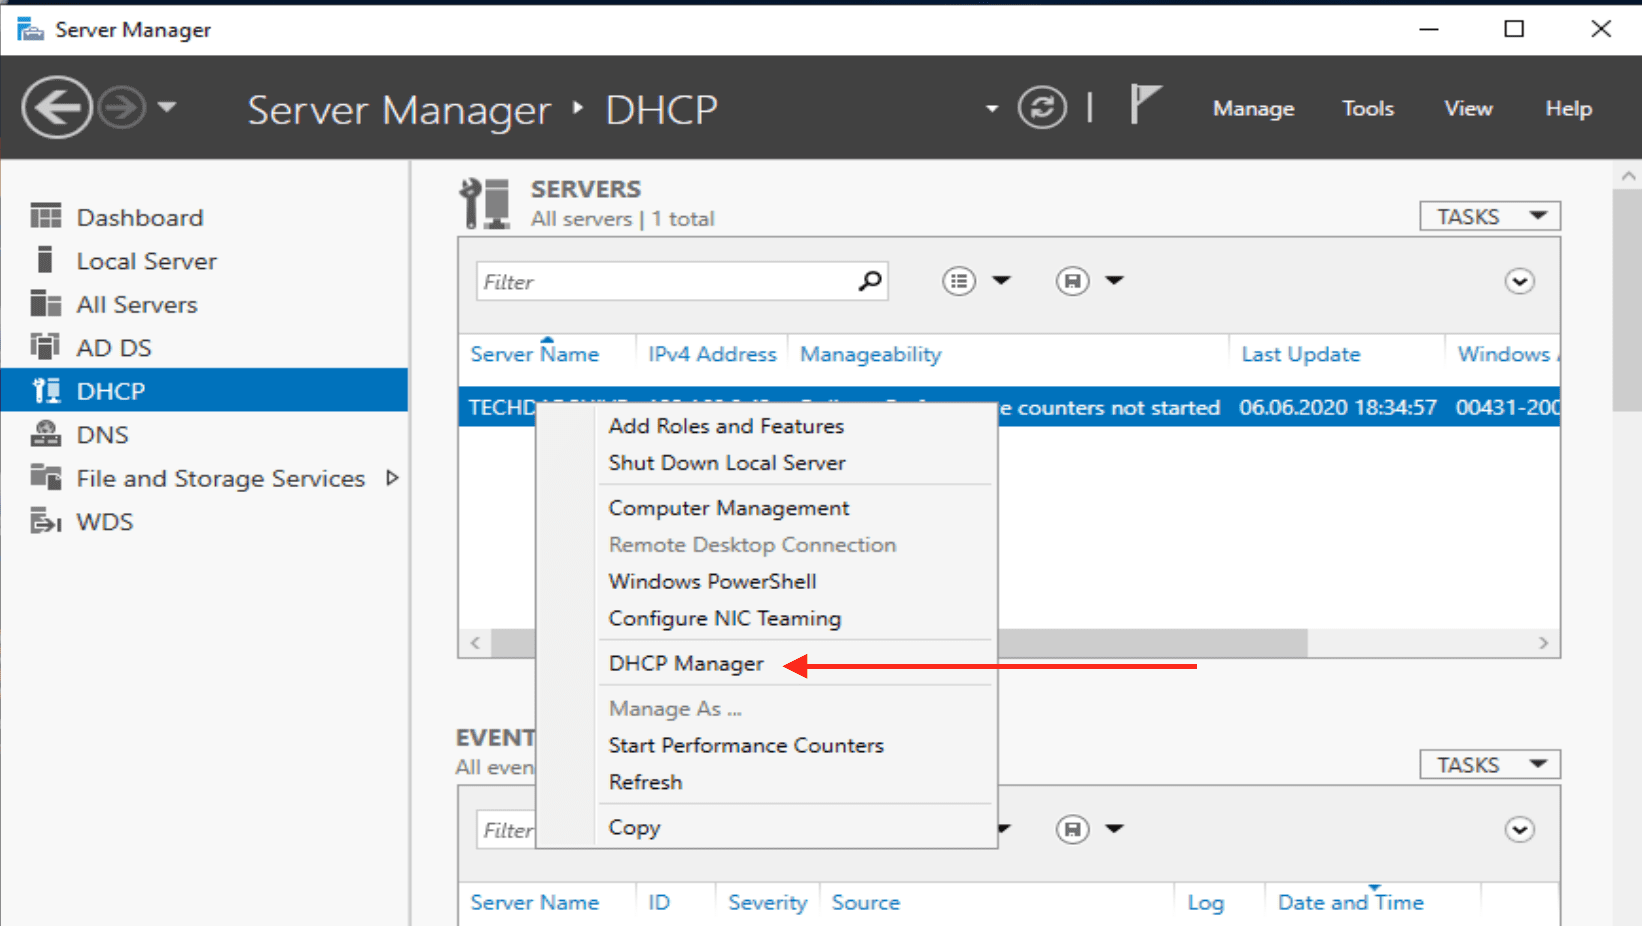Open the View menu
Image resolution: width=1642 pixels, height=926 pixels.
(1468, 108)
